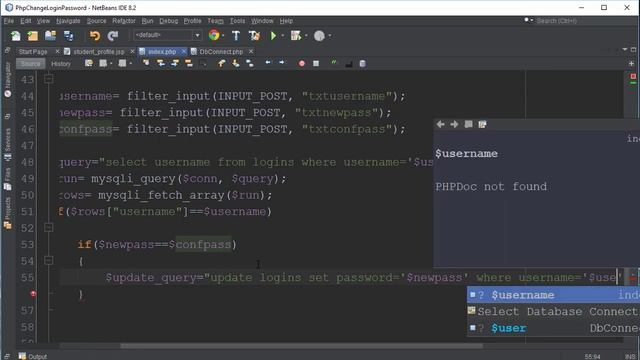
Task: Click the Build Project hammer icon
Action: point(236,36)
